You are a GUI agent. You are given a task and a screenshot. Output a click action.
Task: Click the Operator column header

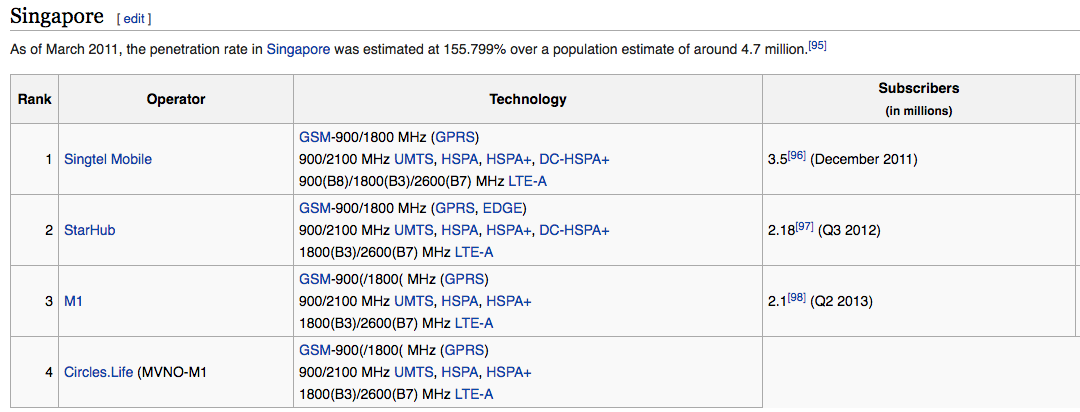point(175,99)
